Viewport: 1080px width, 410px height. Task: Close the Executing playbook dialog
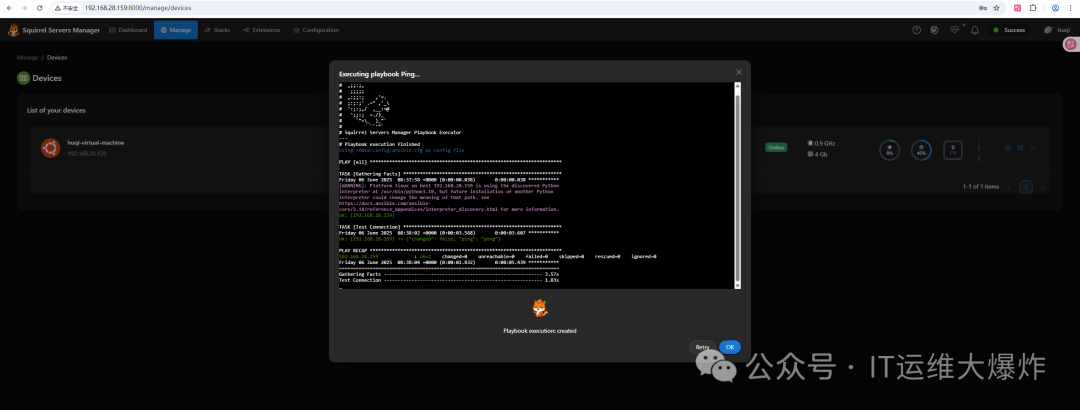coord(739,72)
